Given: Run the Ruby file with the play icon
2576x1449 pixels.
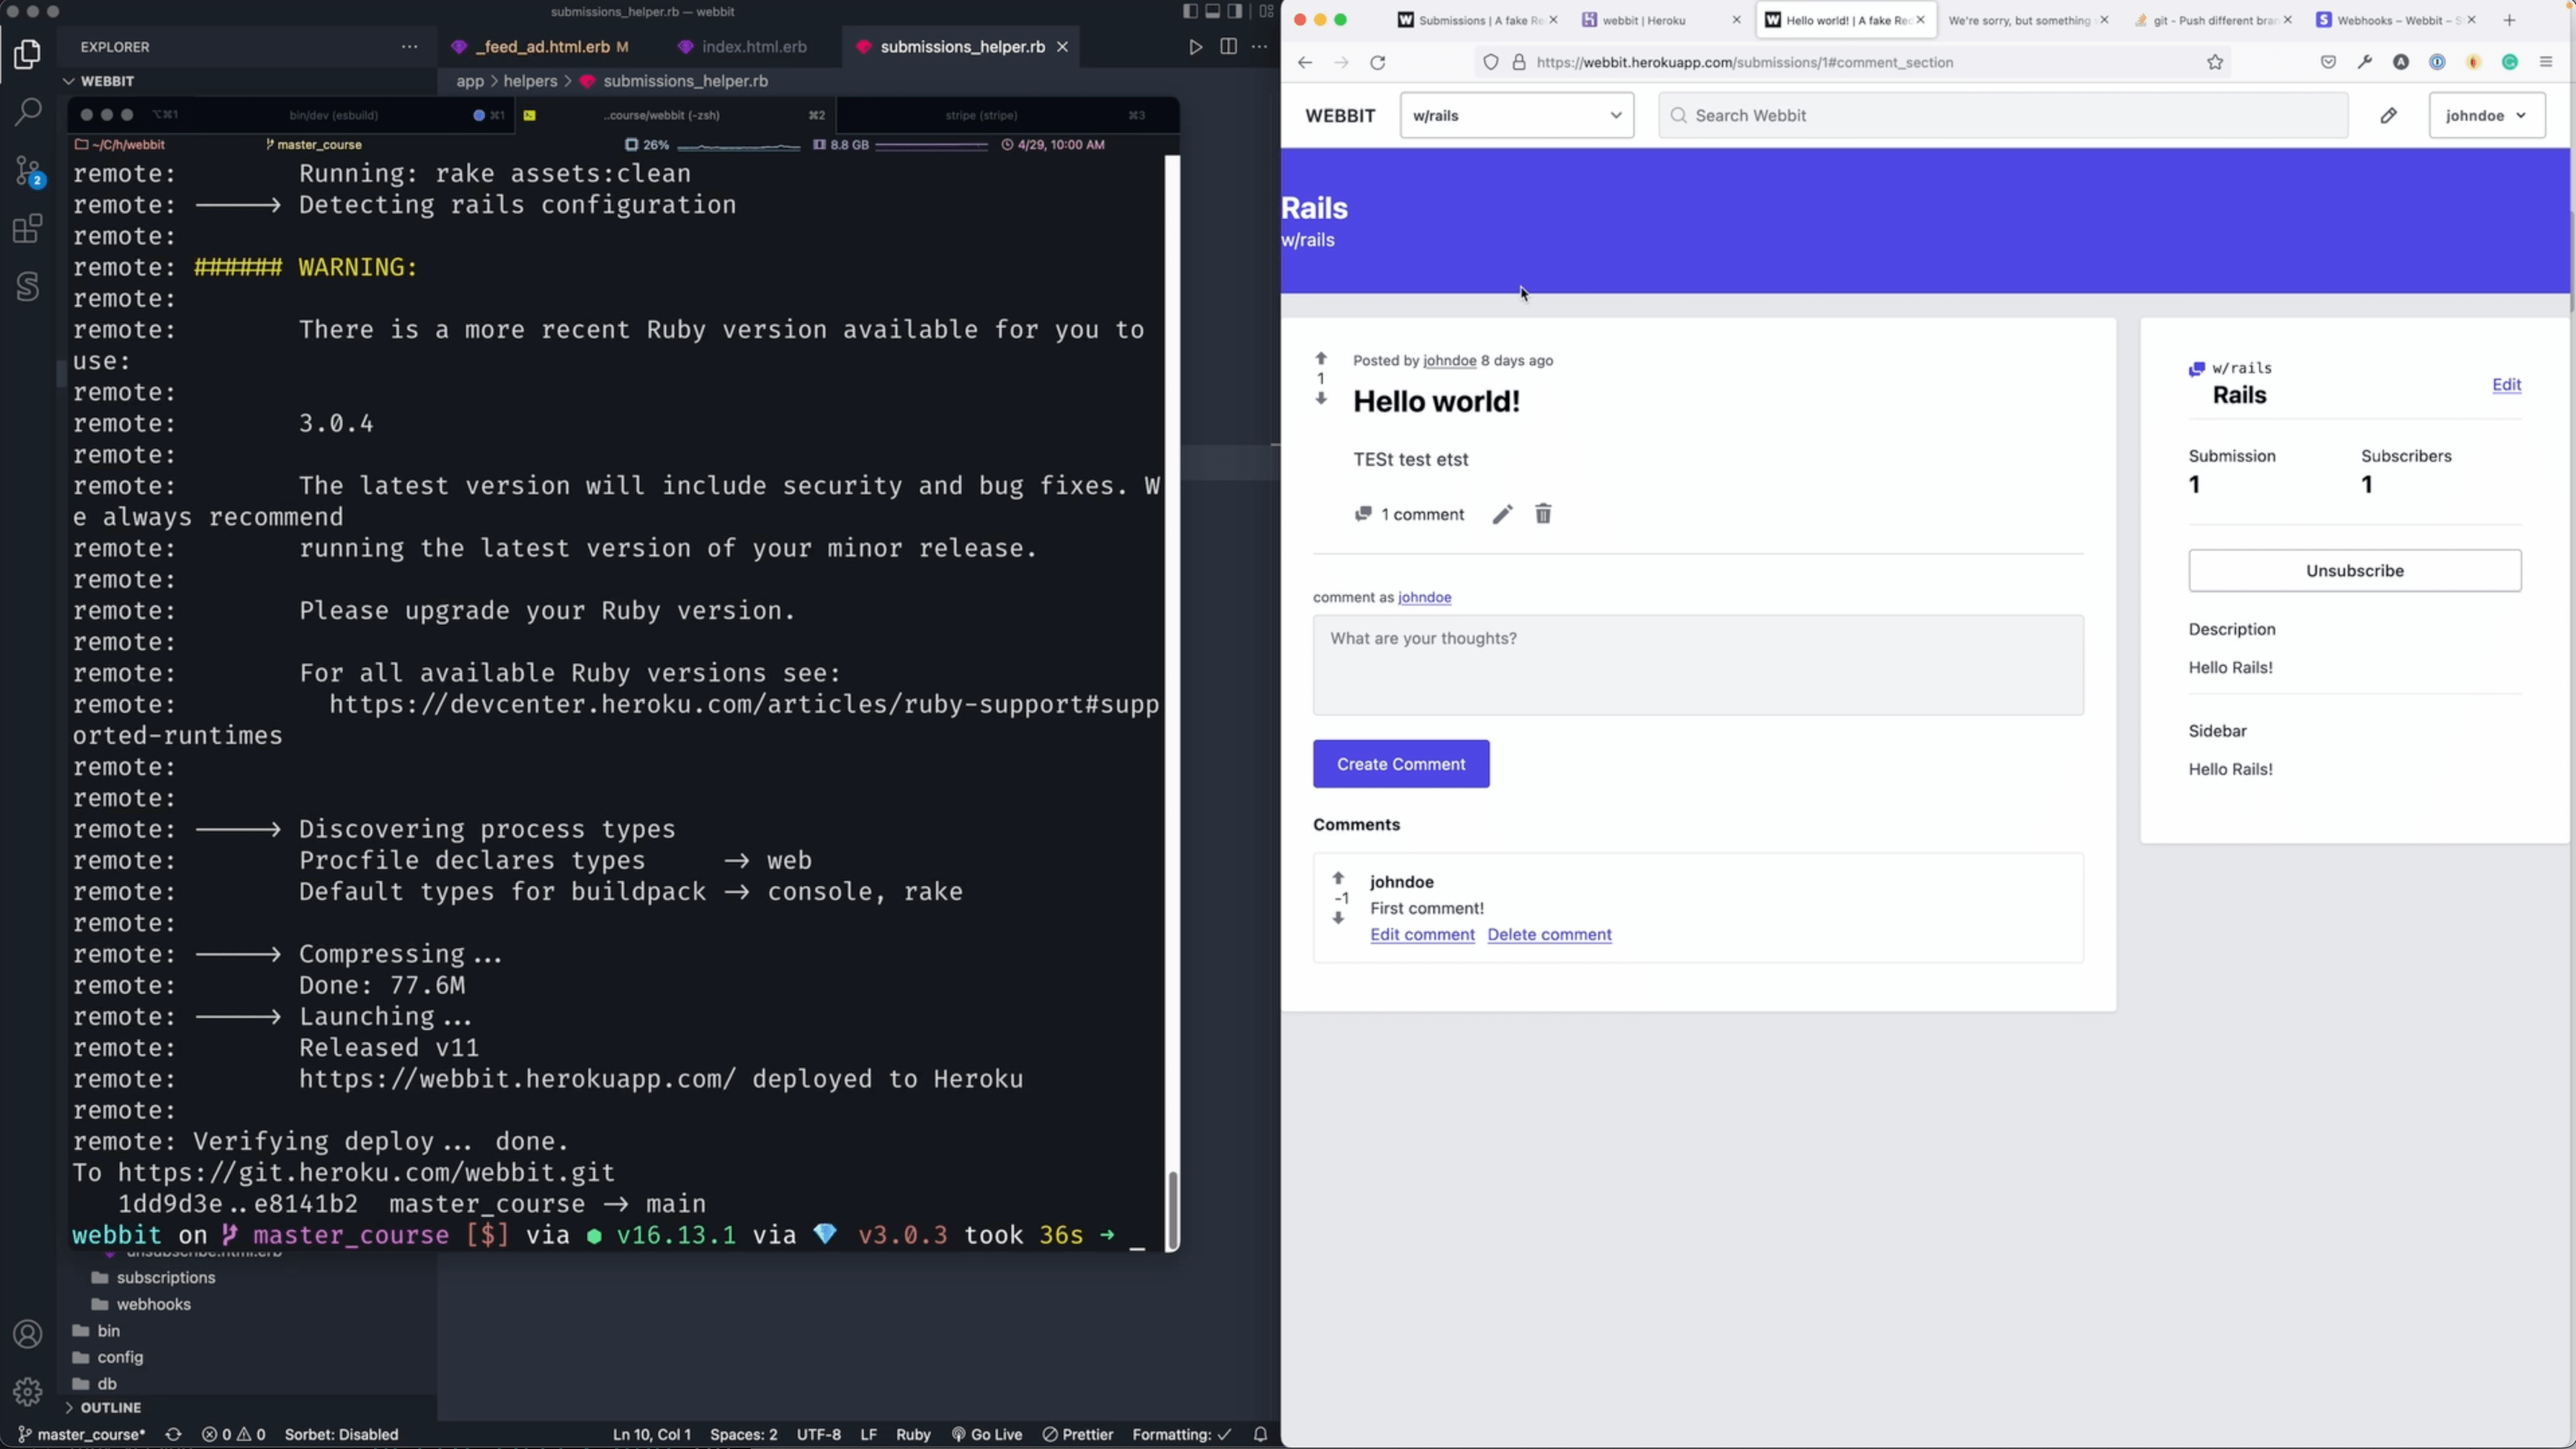Looking at the screenshot, I should 1195,47.
